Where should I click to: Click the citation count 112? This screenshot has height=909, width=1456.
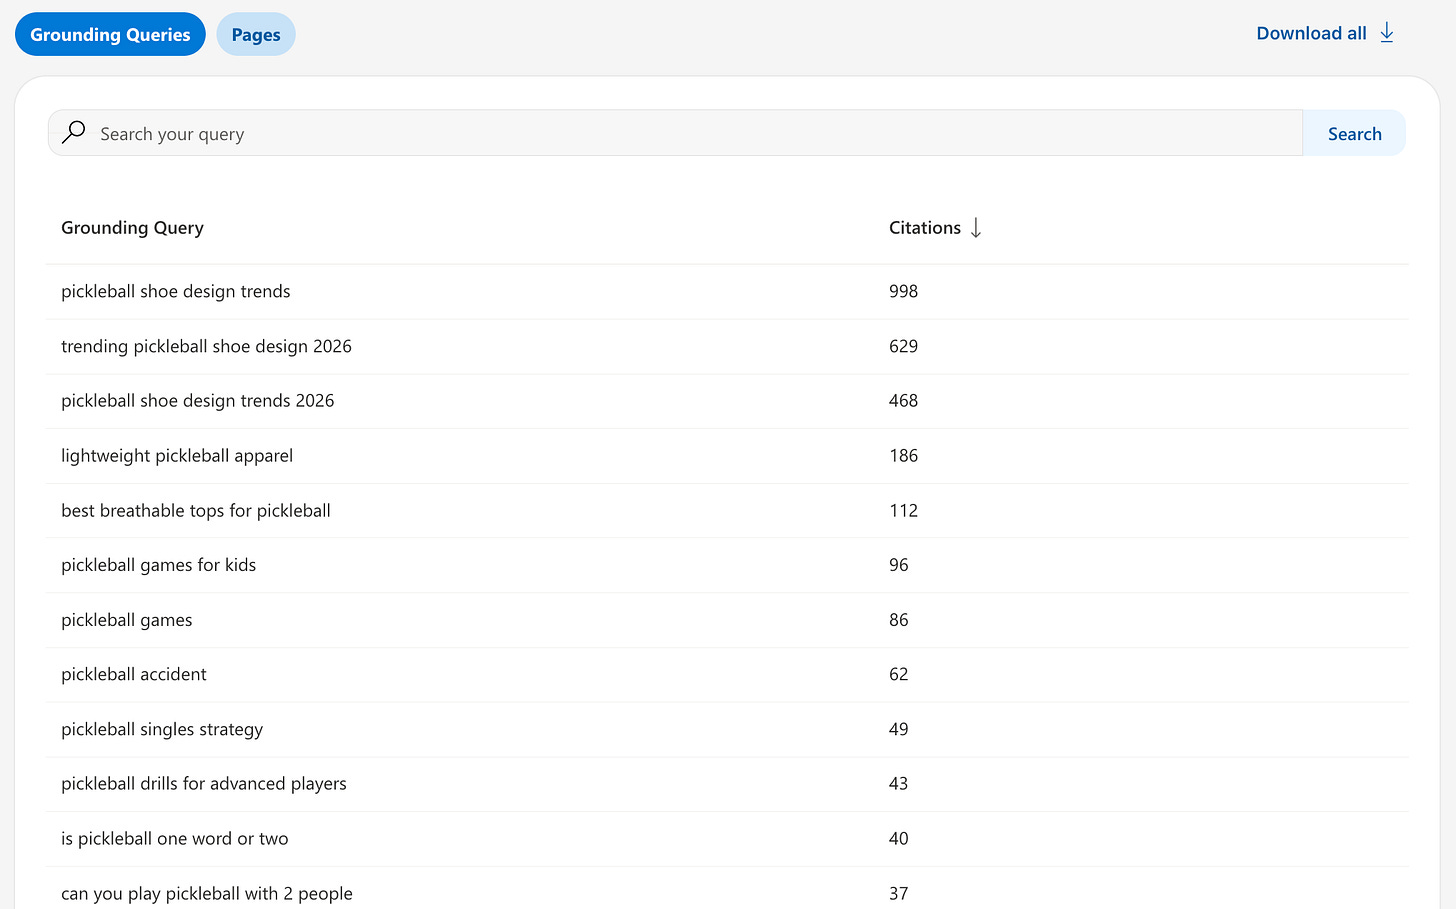tap(903, 511)
